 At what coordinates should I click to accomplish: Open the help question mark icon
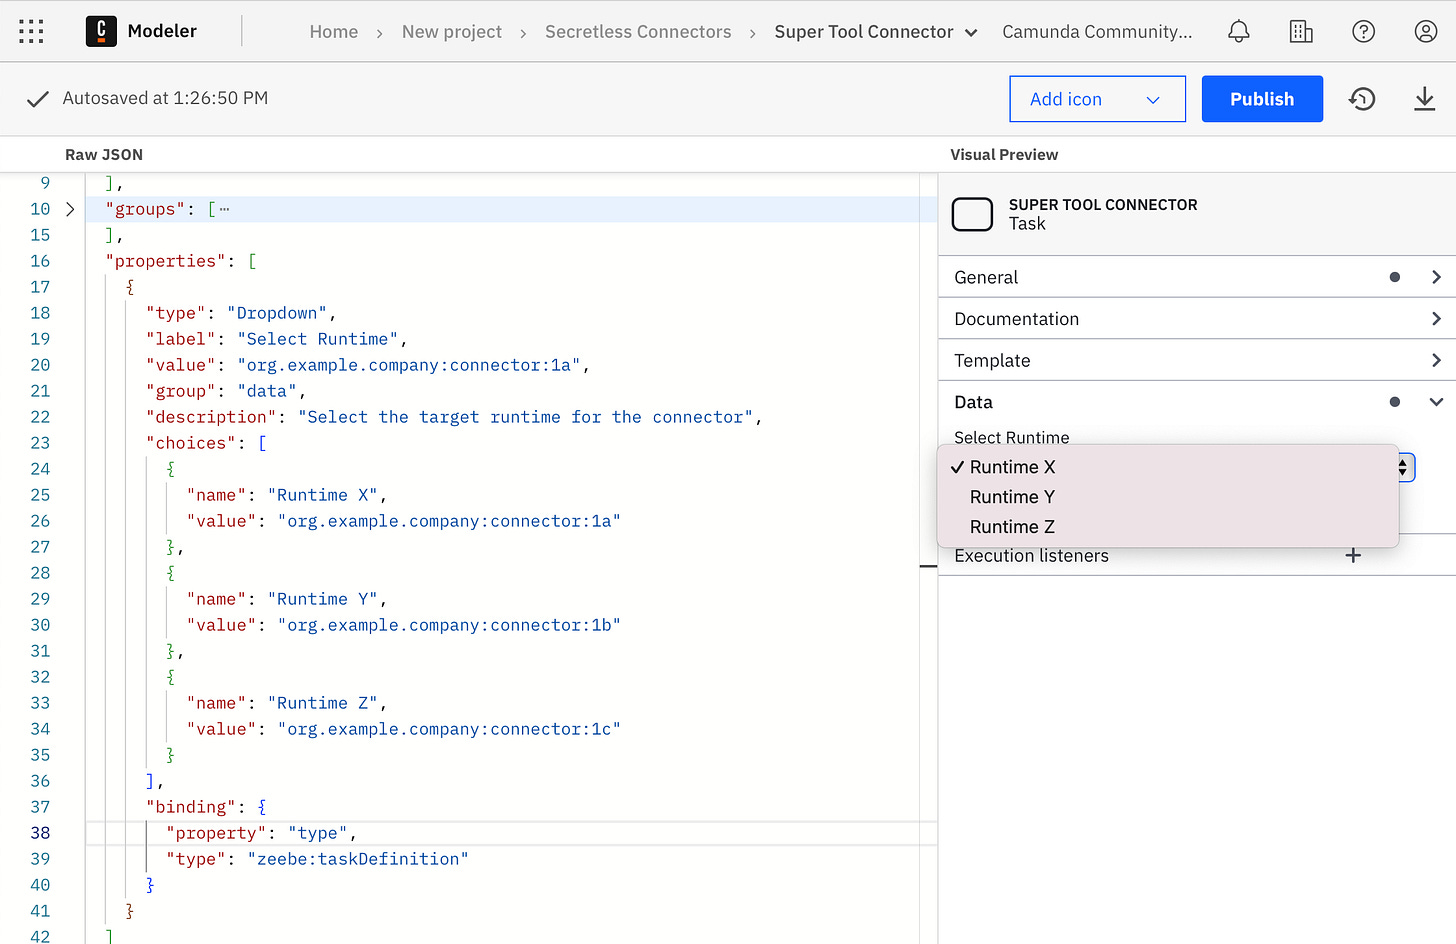(1363, 31)
